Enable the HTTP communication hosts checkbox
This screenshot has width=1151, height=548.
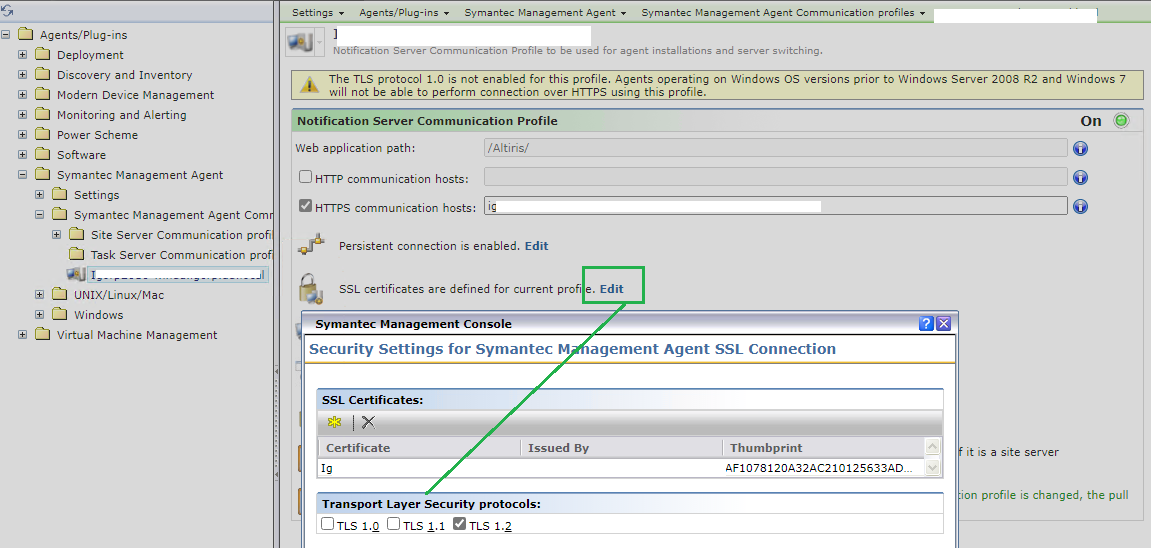pos(305,177)
